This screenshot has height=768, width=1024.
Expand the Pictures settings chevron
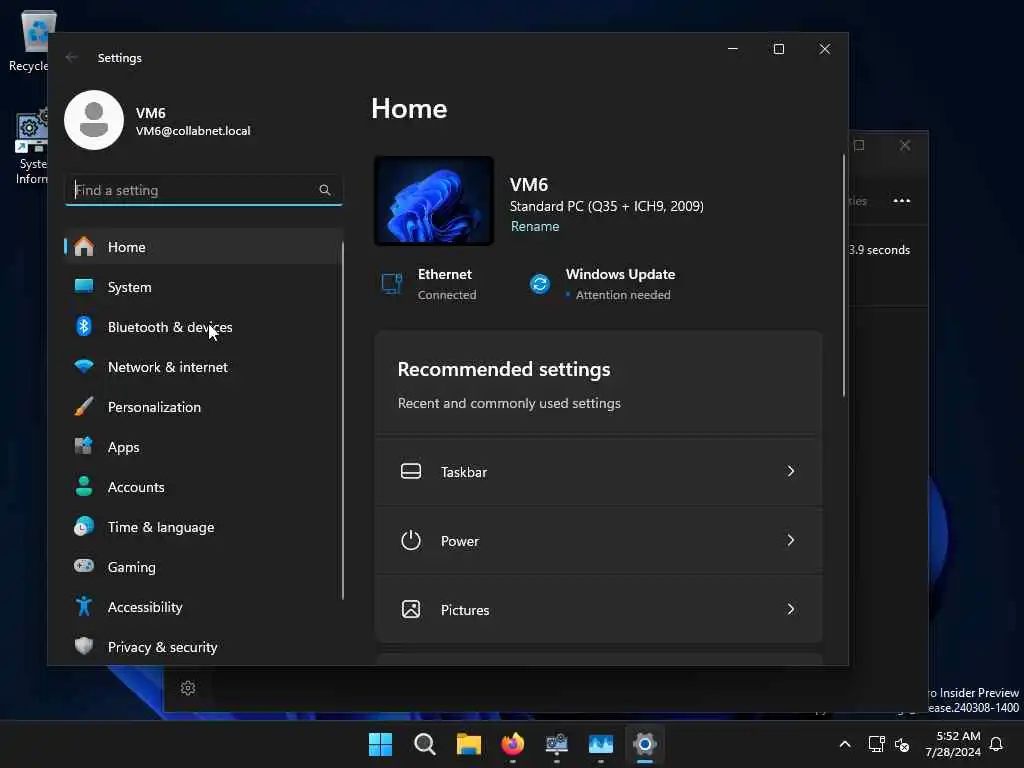click(x=791, y=609)
